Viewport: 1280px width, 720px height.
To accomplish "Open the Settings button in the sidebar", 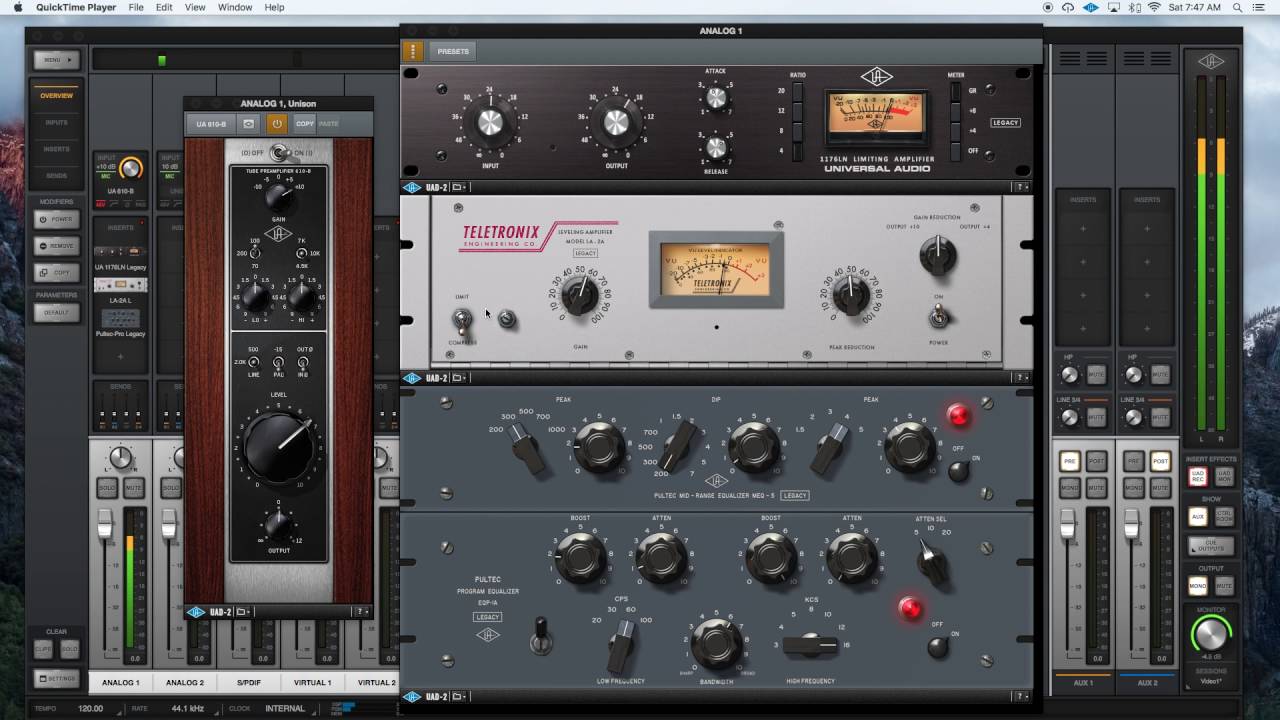I will pos(56,679).
